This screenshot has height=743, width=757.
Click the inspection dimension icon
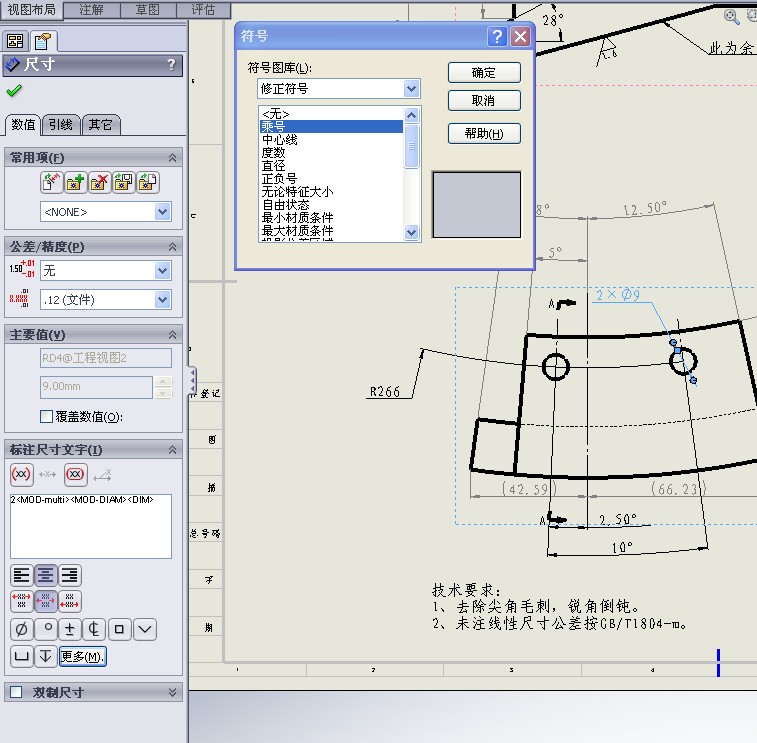point(76,475)
